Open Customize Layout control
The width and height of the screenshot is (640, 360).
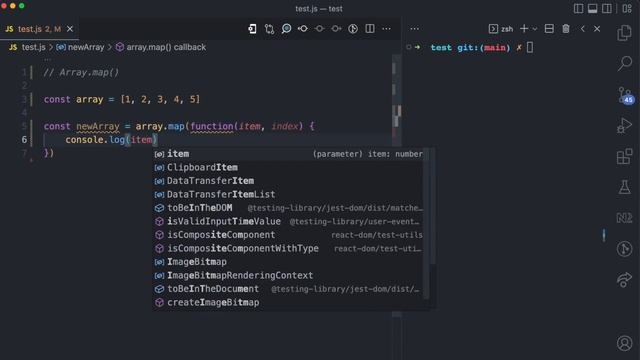click(627, 8)
